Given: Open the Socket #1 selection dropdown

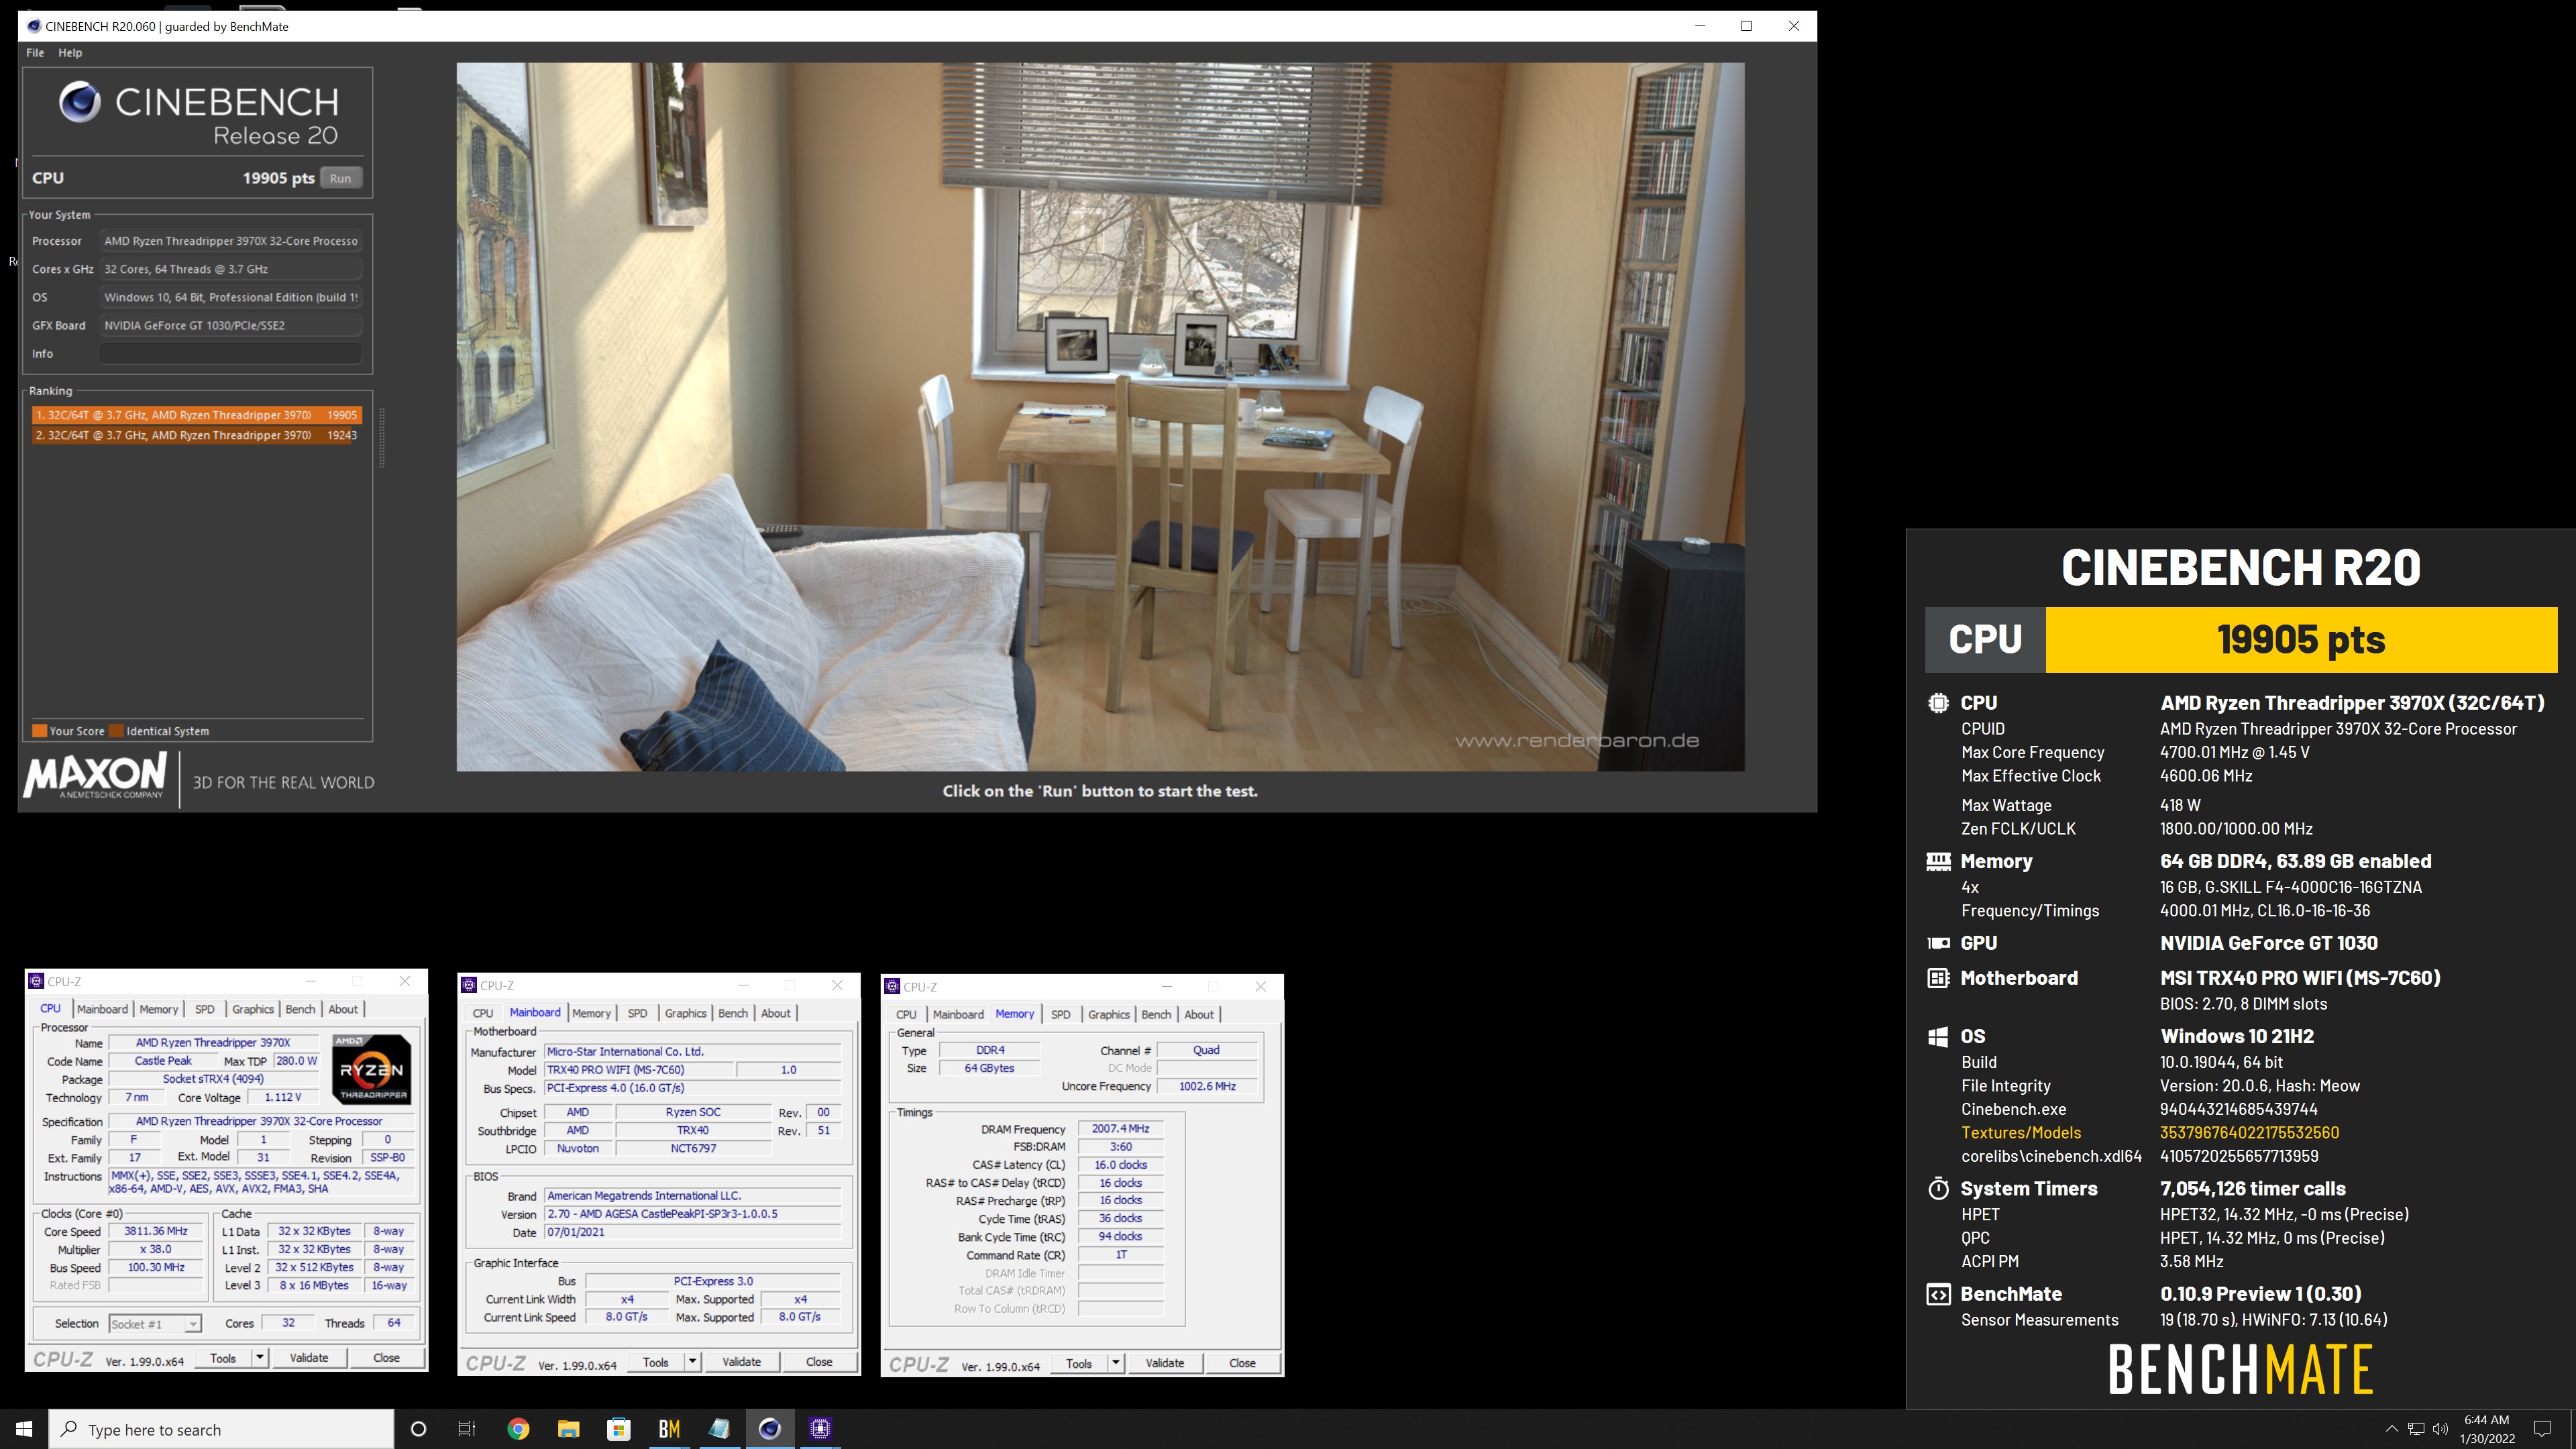Looking at the screenshot, I should (155, 1324).
